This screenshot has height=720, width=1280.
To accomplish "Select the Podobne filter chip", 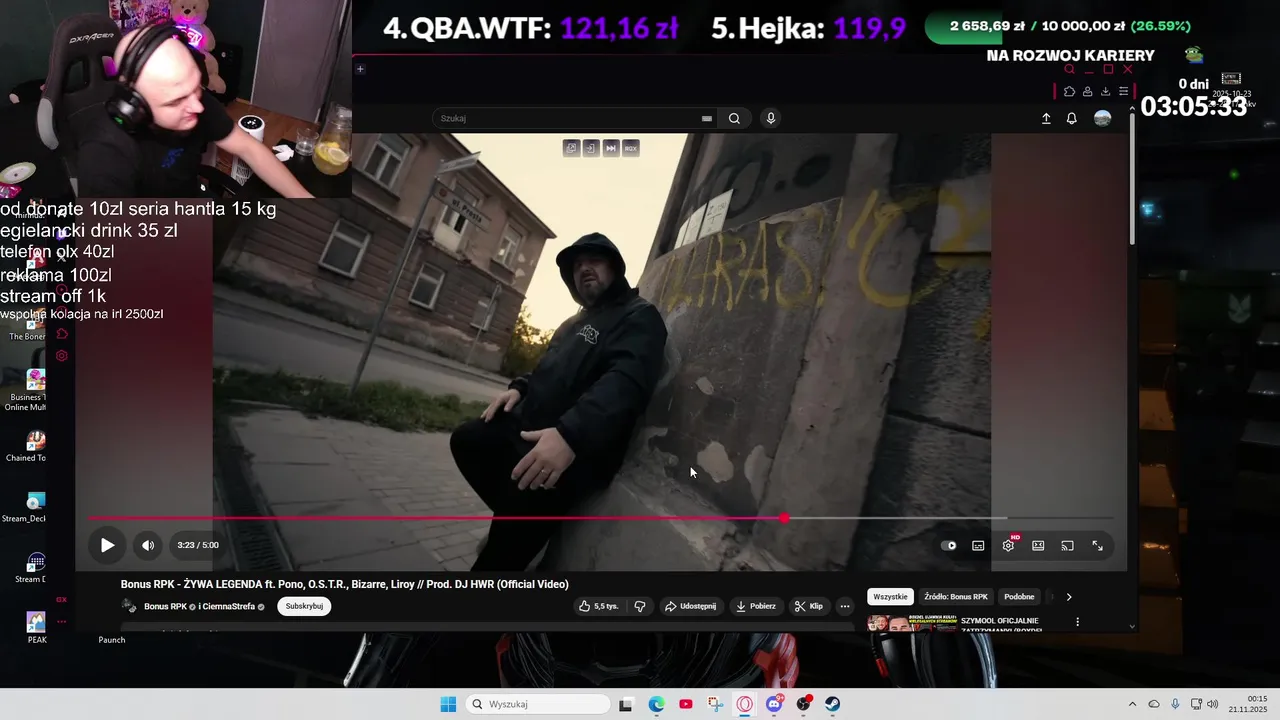I will coord(1019,597).
